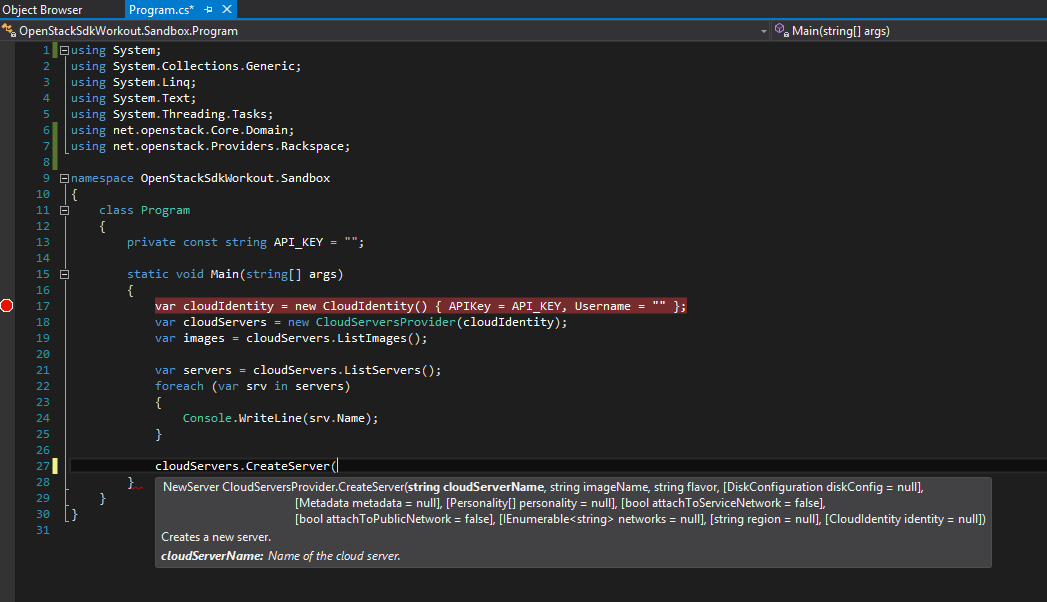Close the Program.cs tab
The width and height of the screenshot is (1047, 602).
pos(225,10)
